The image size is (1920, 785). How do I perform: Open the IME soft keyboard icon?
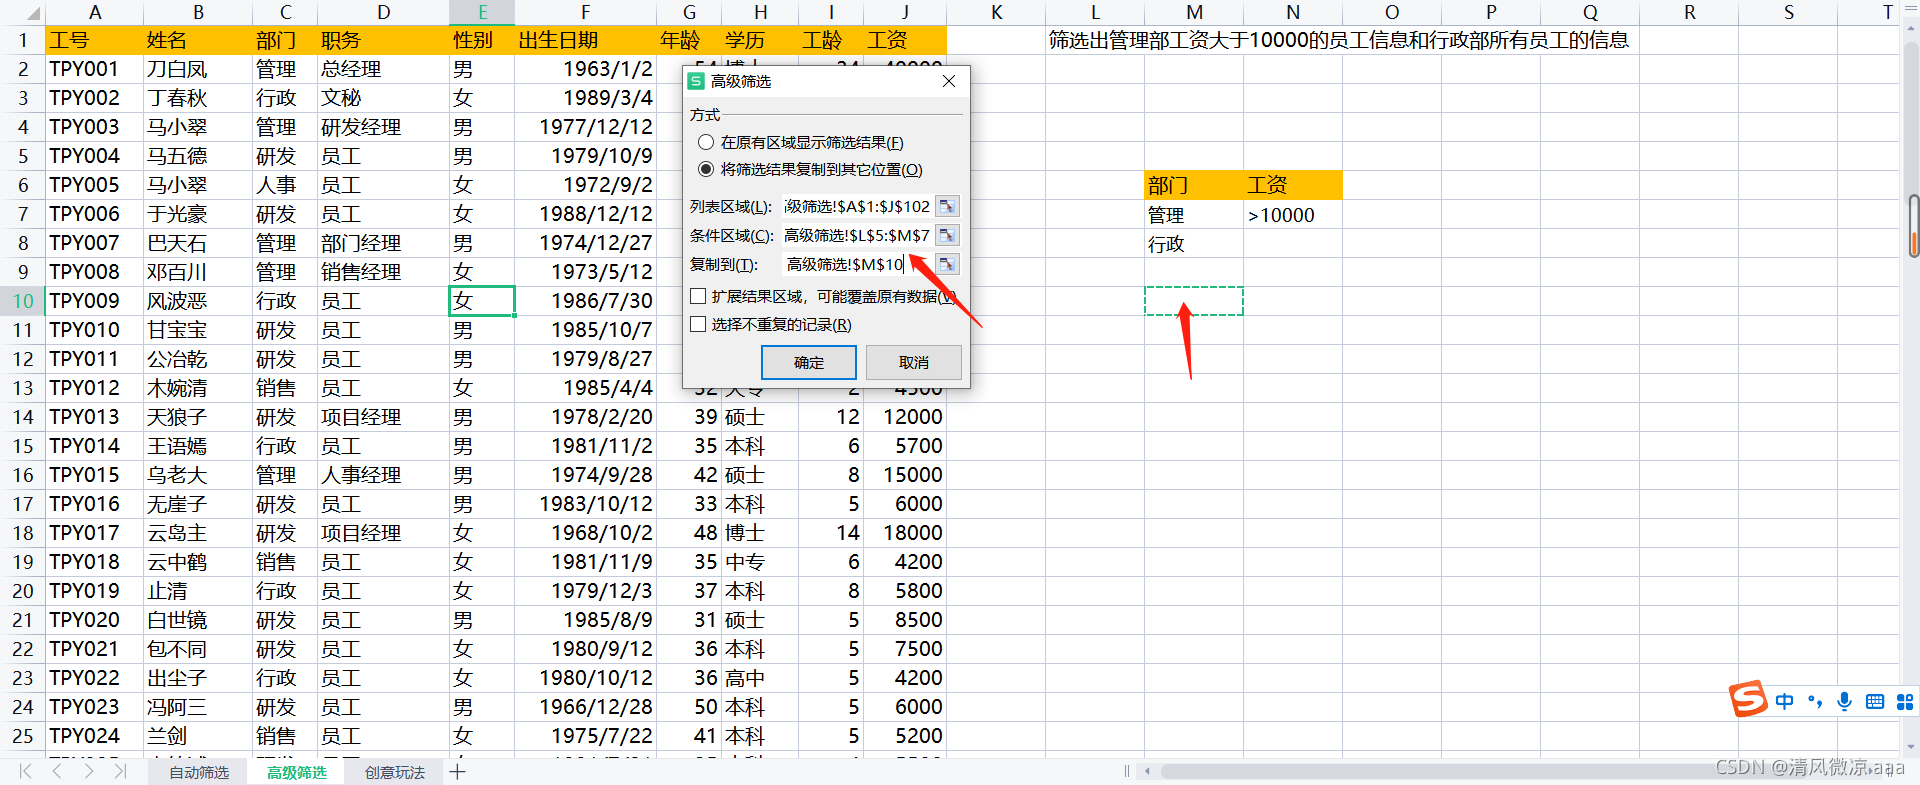pyautogui.click(x=1875, y=702)
